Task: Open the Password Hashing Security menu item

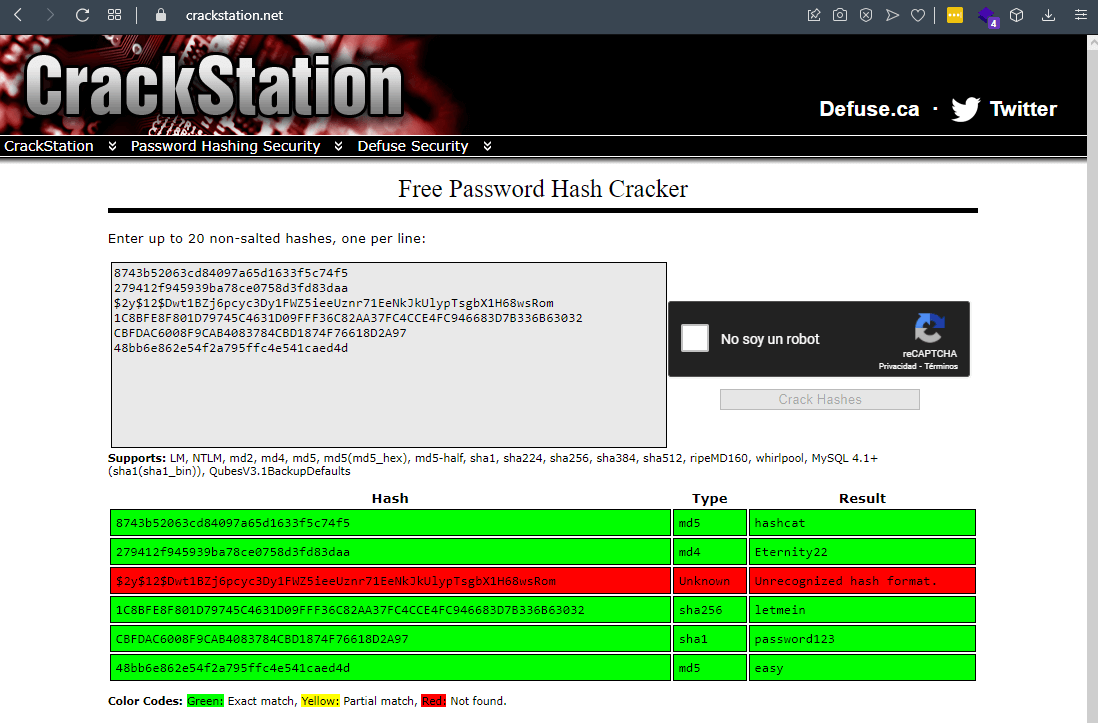Action: pyautogui.click(x=225, y=146)
